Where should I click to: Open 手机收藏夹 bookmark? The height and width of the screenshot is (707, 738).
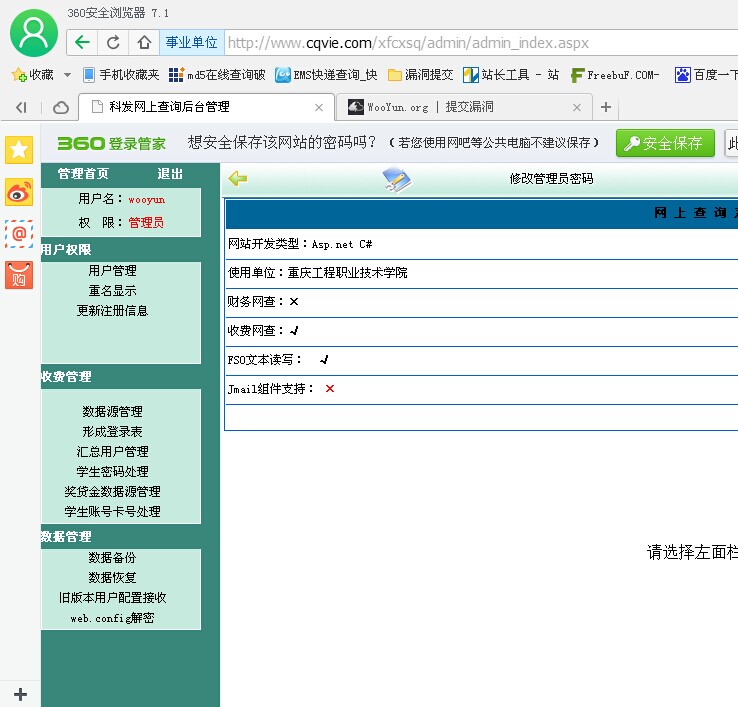[121, 75]
